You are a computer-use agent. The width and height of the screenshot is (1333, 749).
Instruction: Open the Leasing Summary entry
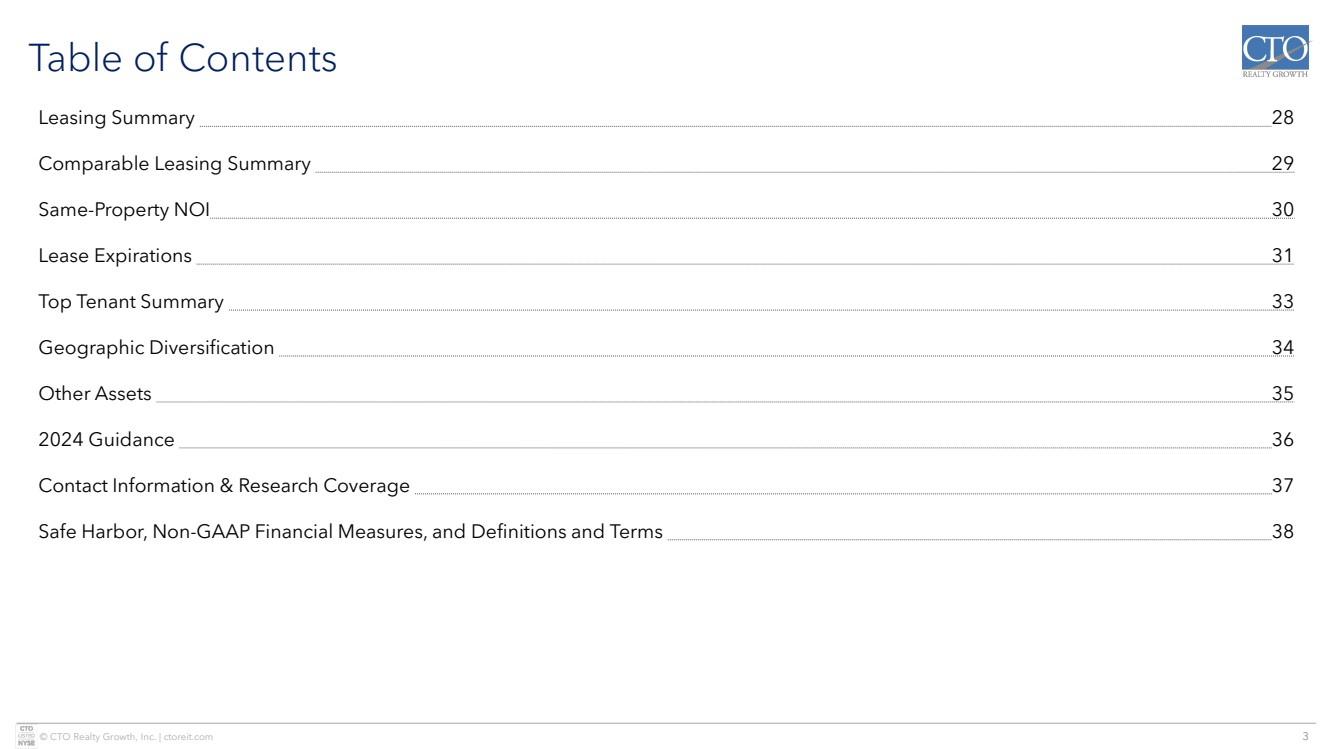pyautogui.click(x=116, y=118)
